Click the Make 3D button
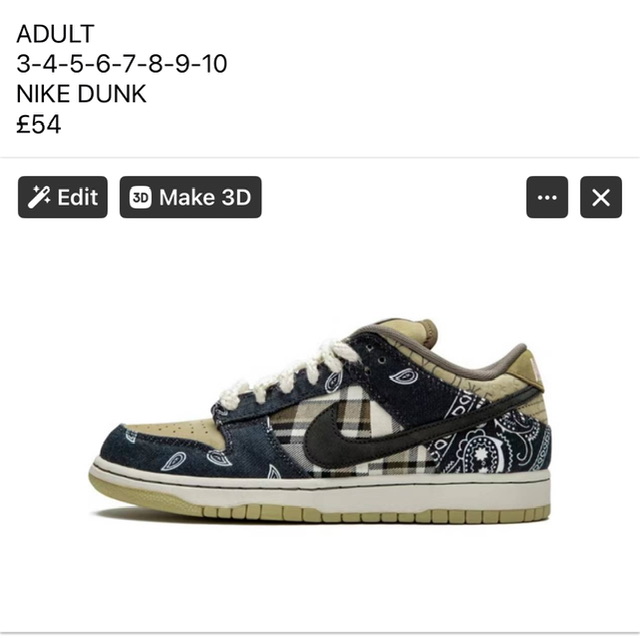640x638 pixels. pos(190,197)
